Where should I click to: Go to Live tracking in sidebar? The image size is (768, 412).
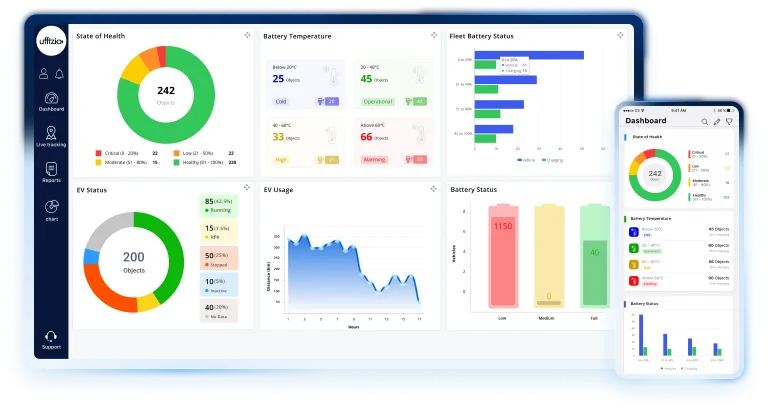[x=51, y=134]
